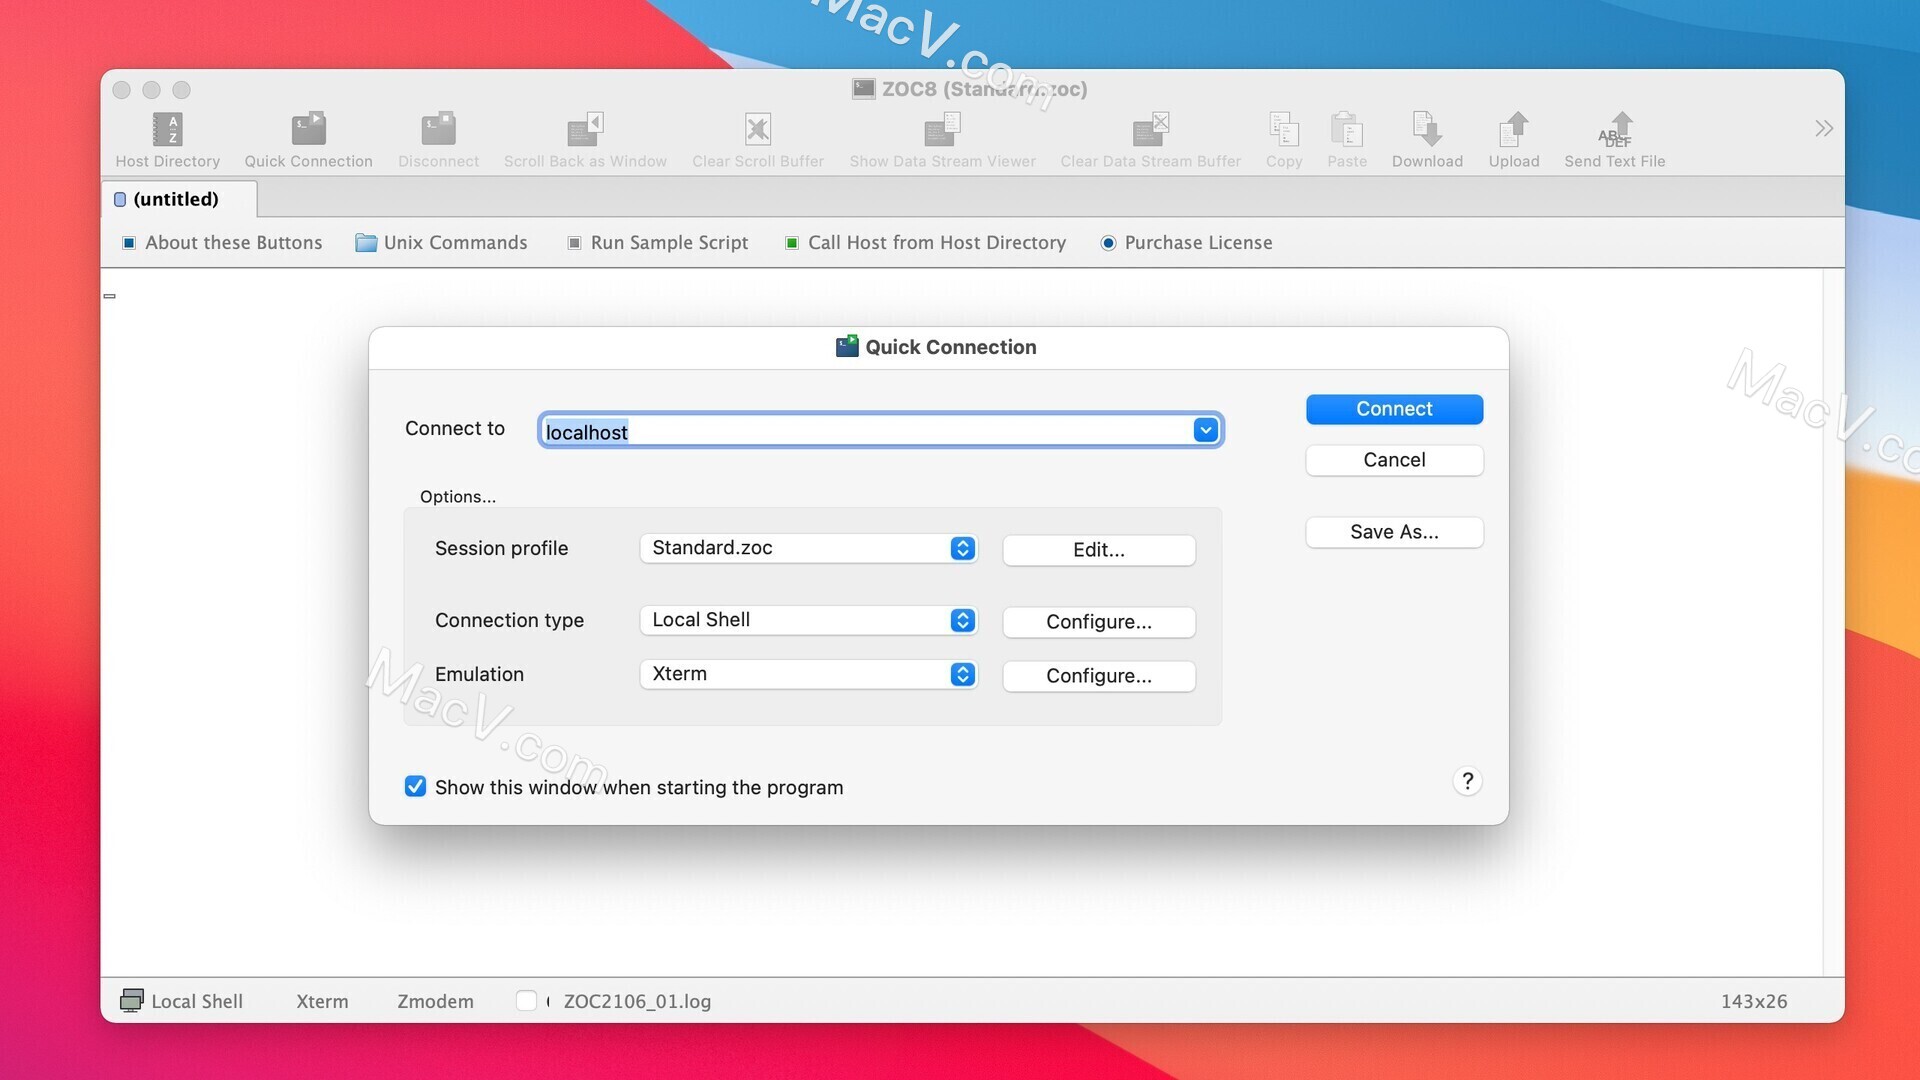
Task: Click the Purchase License button
Action: (x=1186, y=243)
